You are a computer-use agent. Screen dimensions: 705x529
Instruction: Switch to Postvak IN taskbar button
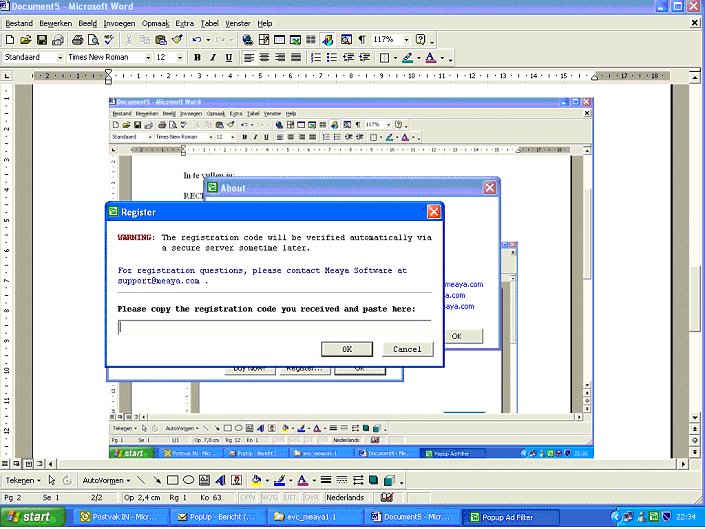tap(122, 517)
